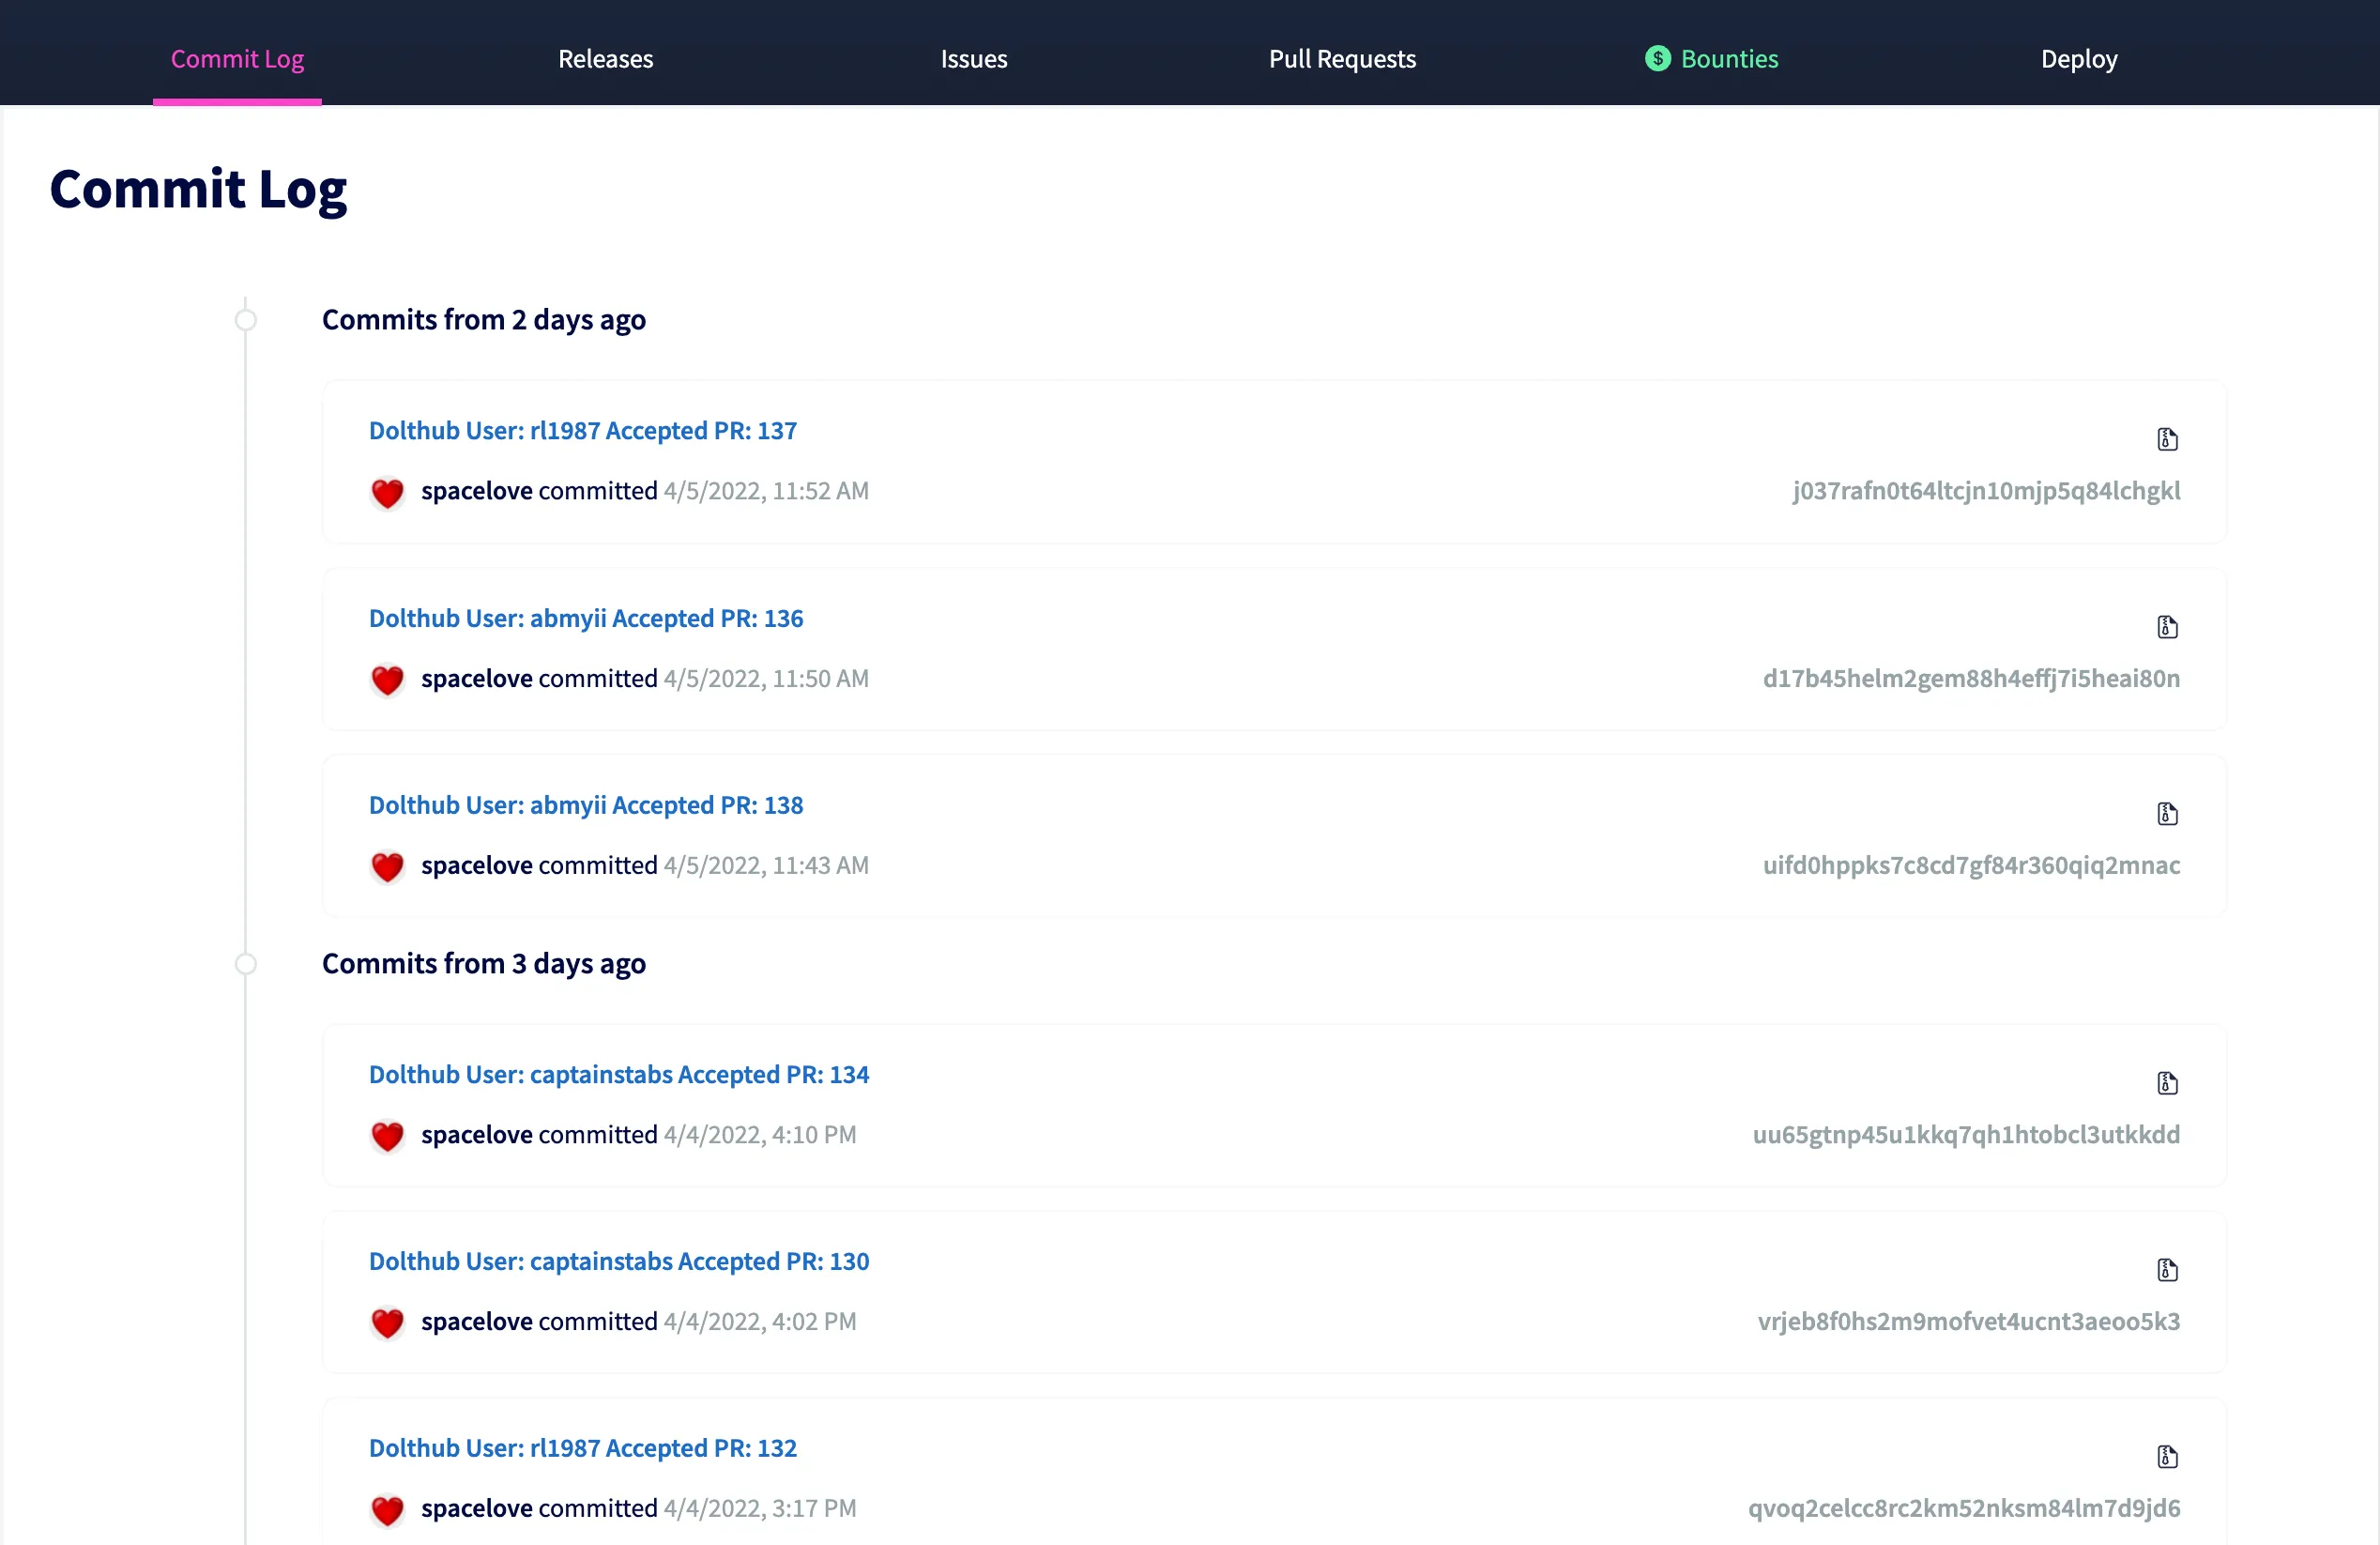Open the commit for Accepted PR: 136
The width and height of the screenshot is (2380, 1545).
[586, 617]
